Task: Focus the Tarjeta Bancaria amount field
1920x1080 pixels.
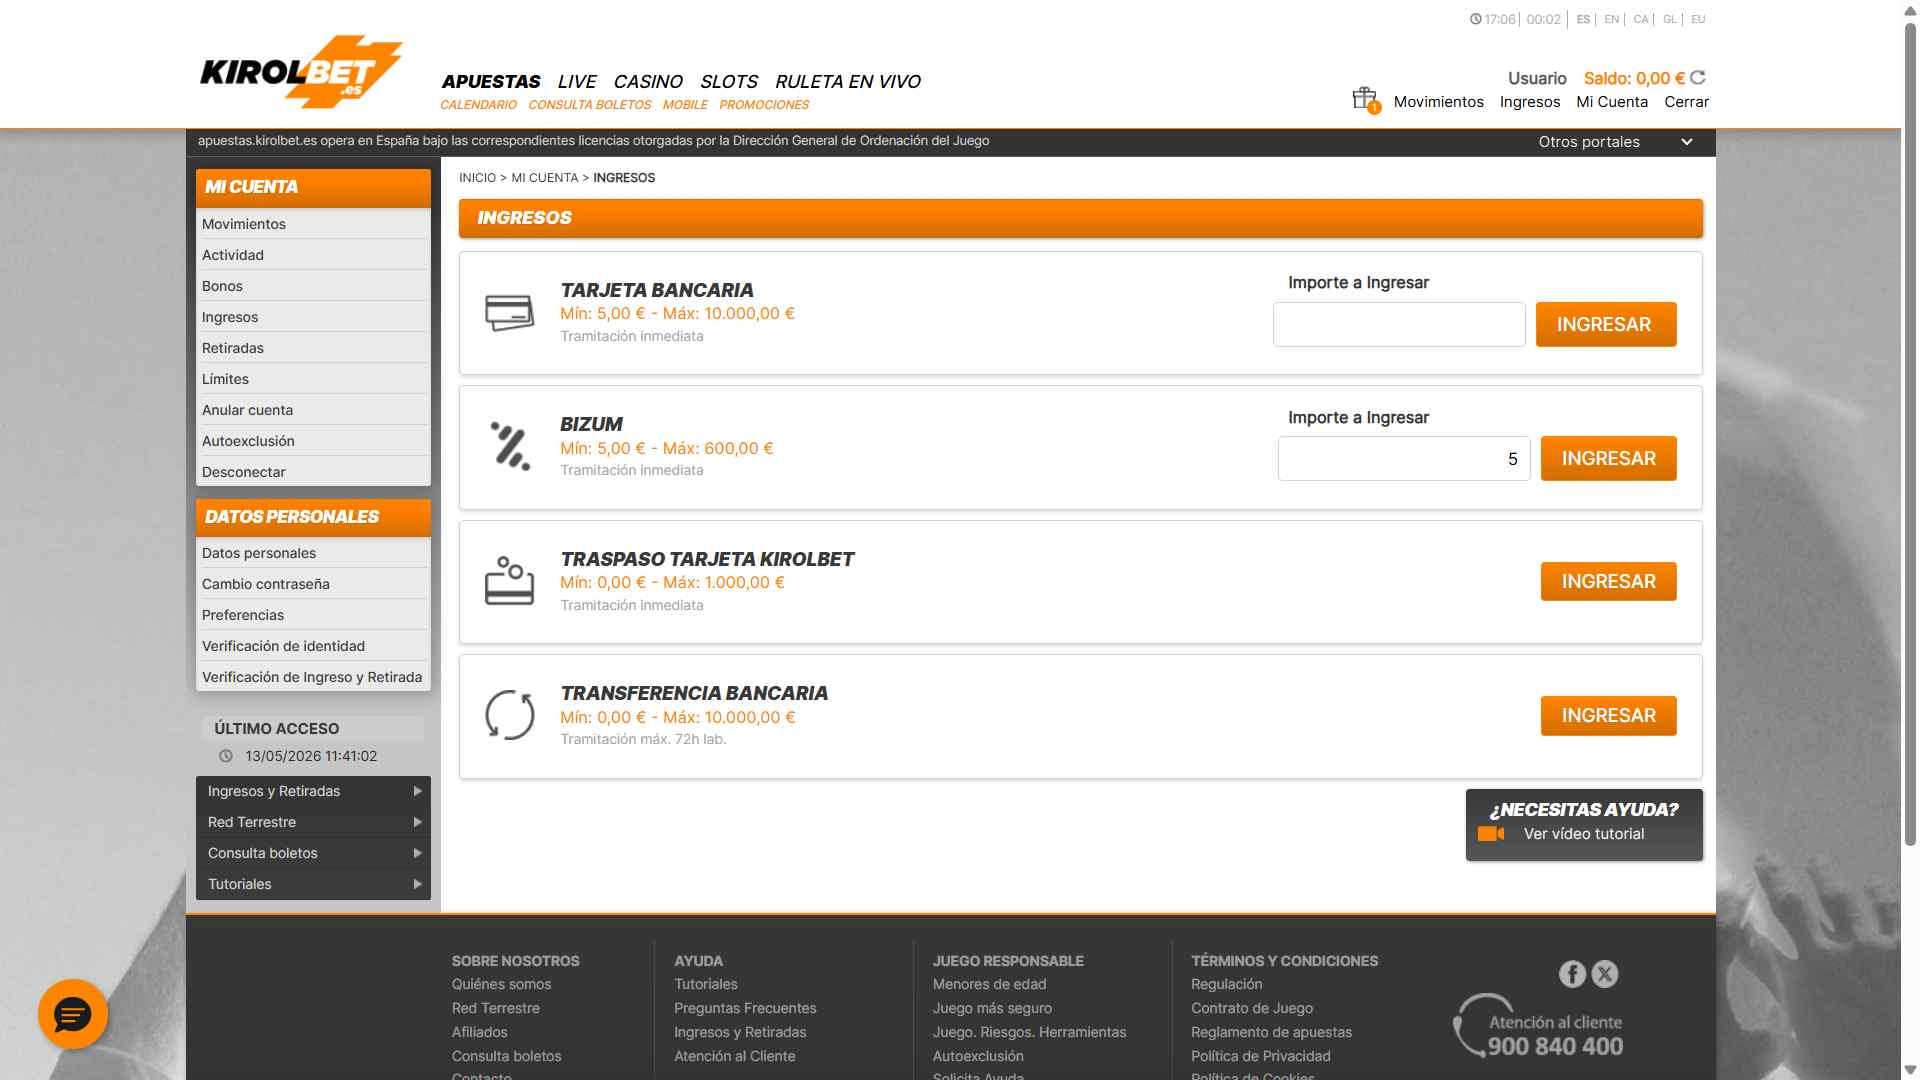Action: pos(1399,324)
